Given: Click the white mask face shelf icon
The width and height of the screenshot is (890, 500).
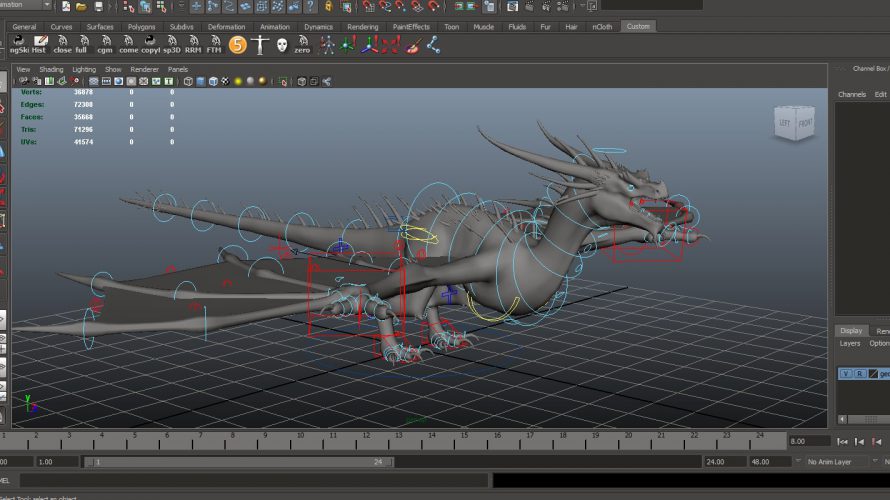Looking at the screenshot, I should coord(282,44).
